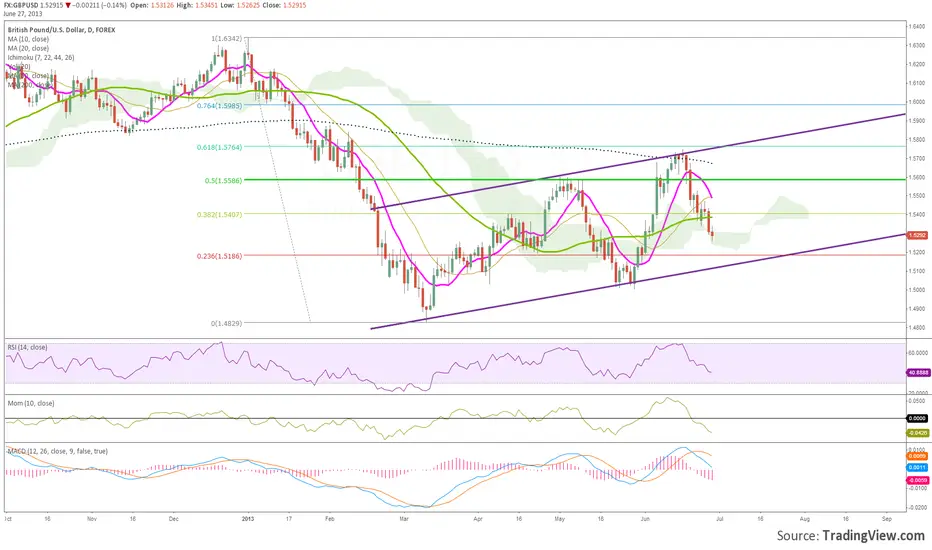Click the May label on time axis
932x550 pixels.
[559, 518]
